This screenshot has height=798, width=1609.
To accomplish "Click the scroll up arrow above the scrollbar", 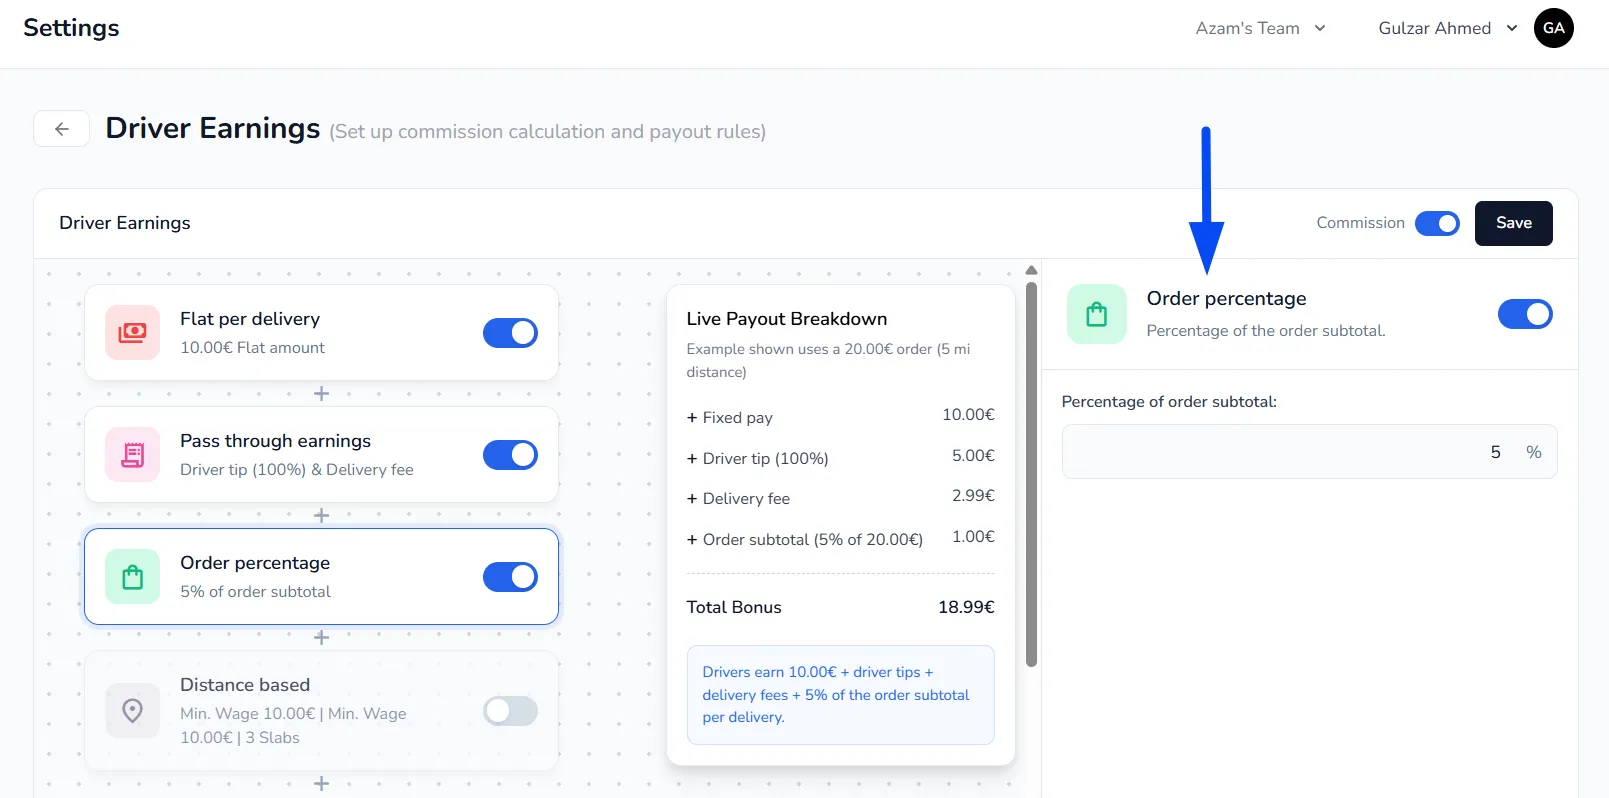I will pos(1032,271).
